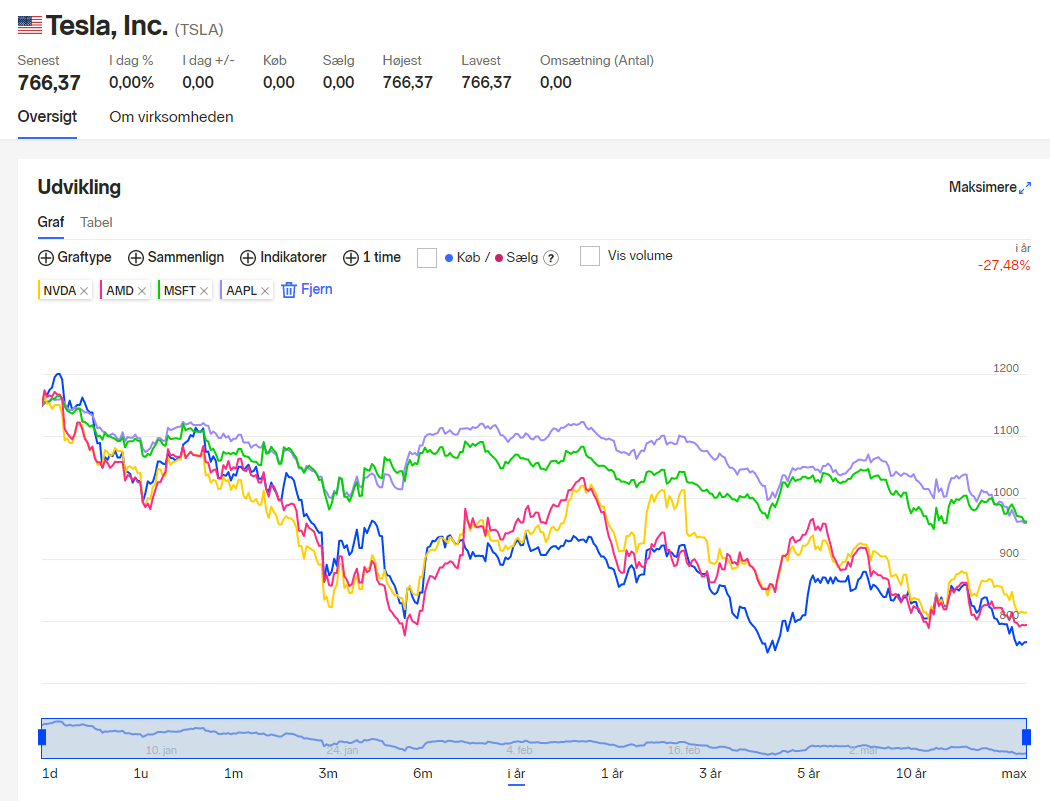Image resolution: width=1050 pixels, height=801 pixels.
Task: Click the plus icon beside Sammenlign
Action: click(136, 258)
